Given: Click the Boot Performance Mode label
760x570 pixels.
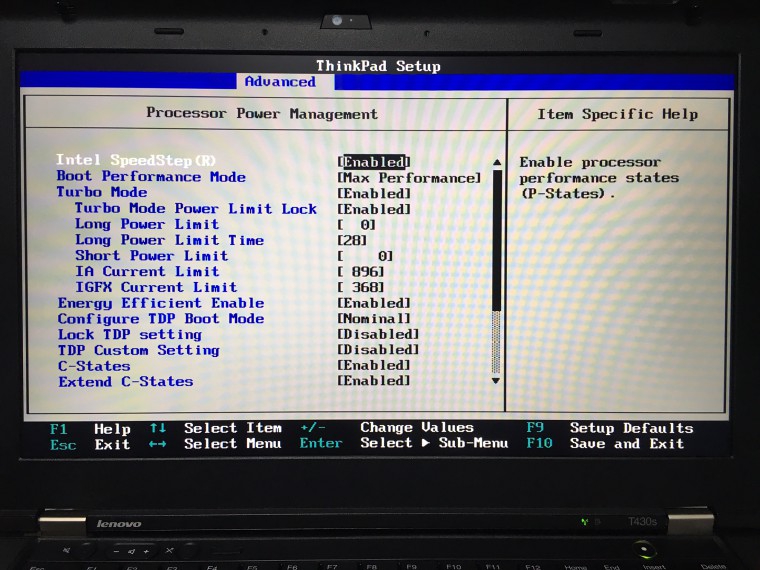Looking at the screenshot, I should click(x=151, y=176).
